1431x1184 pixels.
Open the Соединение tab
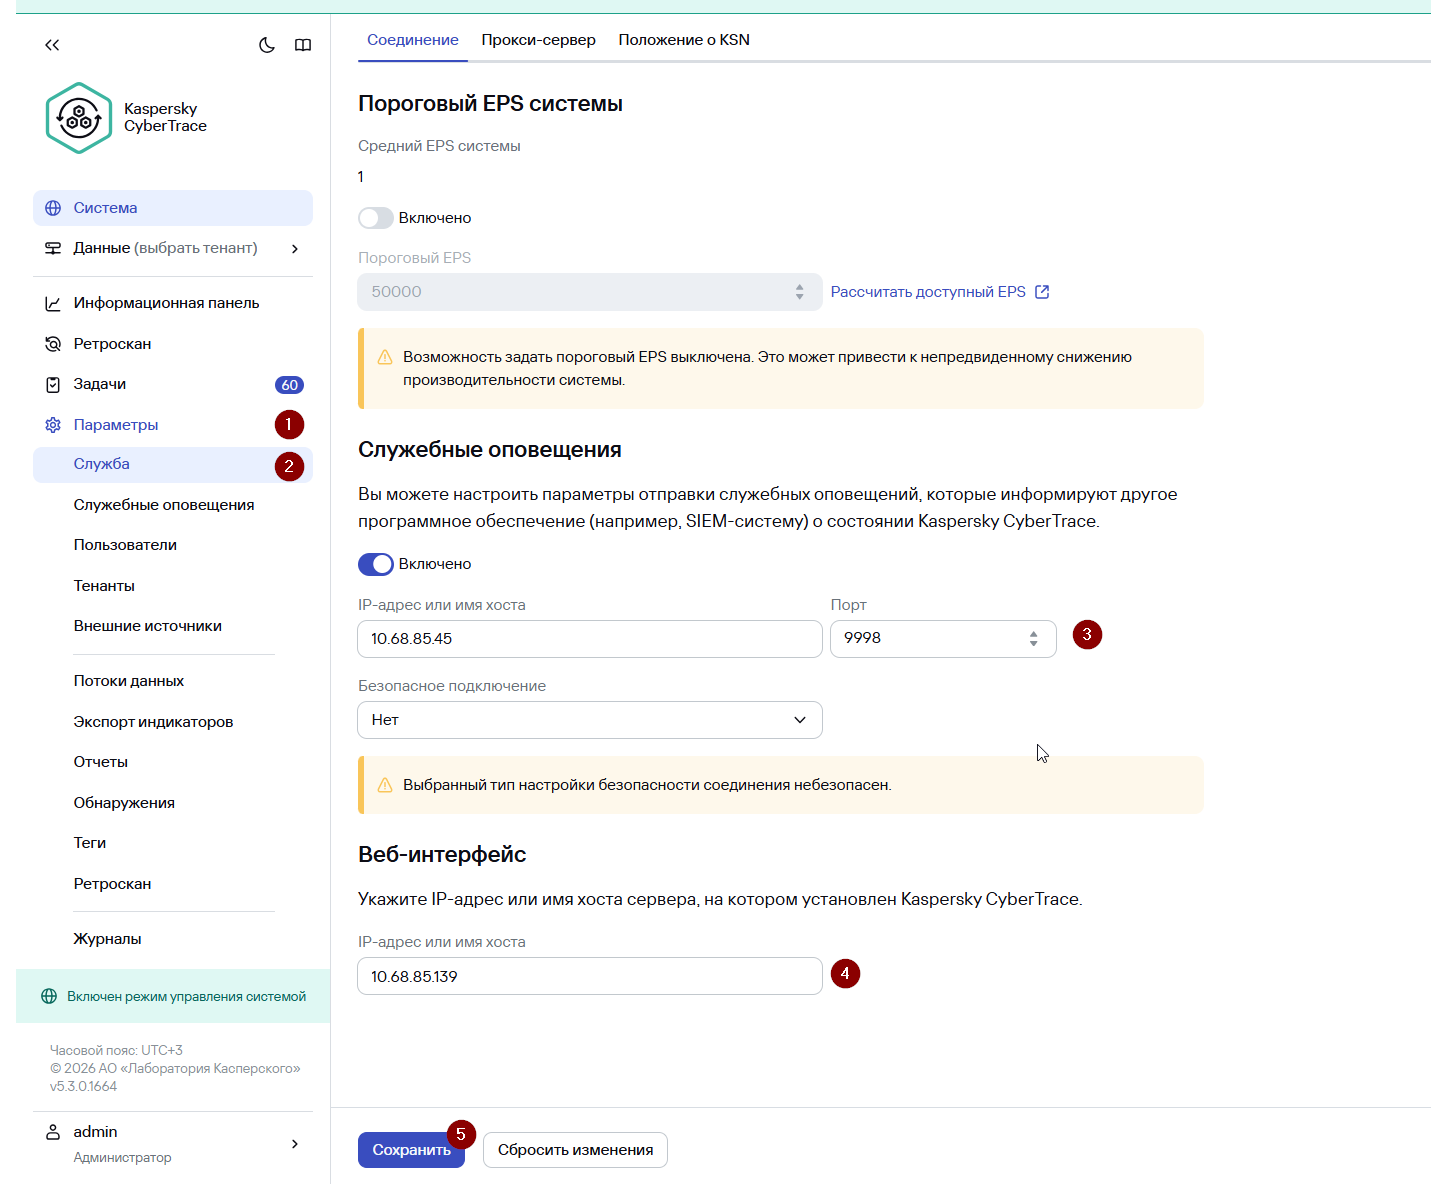(413, 40)
